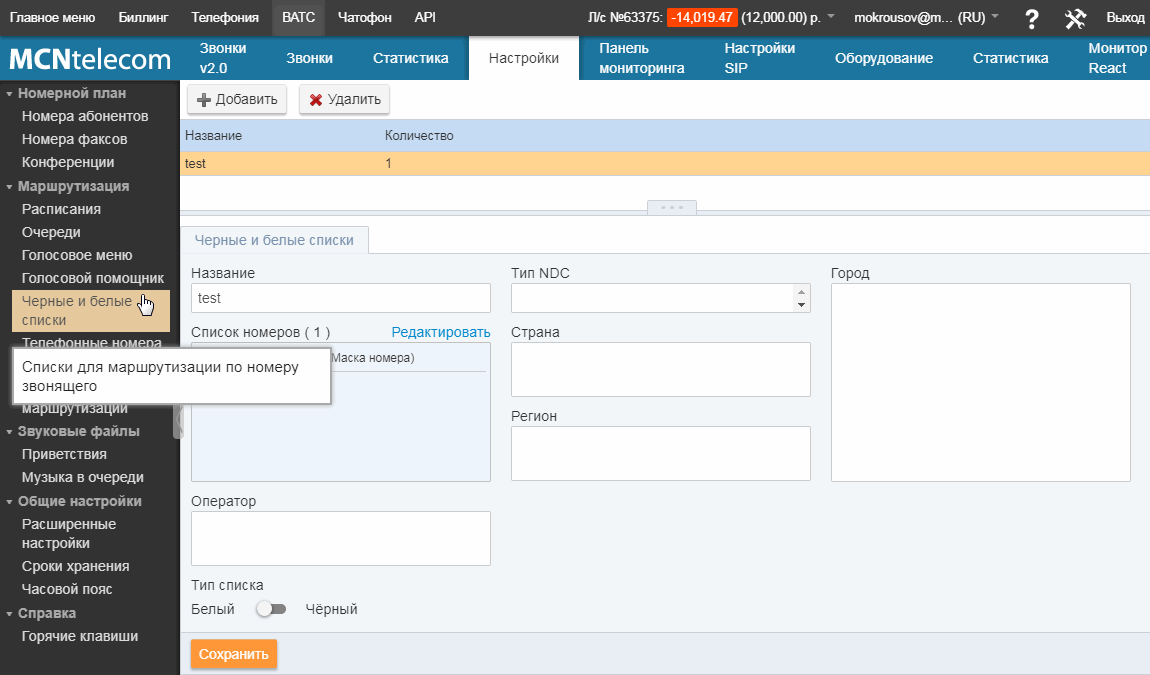Click the MCNtelecom logo
This screenshot has height=675, width=1150.
[x=90, y=59]
